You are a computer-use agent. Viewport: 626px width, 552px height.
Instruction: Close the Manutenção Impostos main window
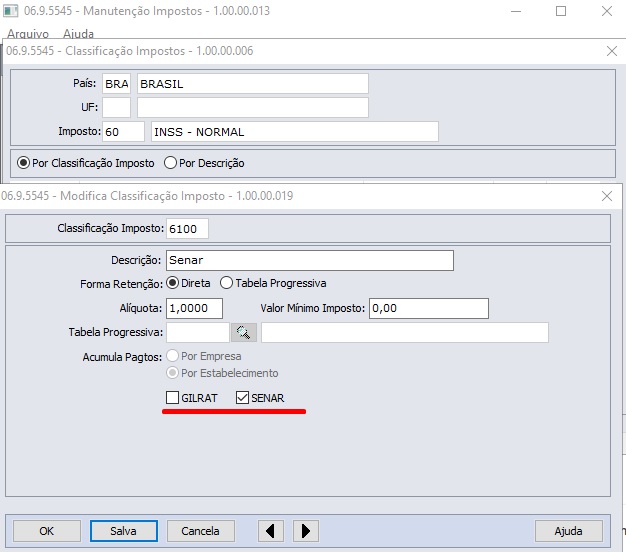[x=607, y=11]
